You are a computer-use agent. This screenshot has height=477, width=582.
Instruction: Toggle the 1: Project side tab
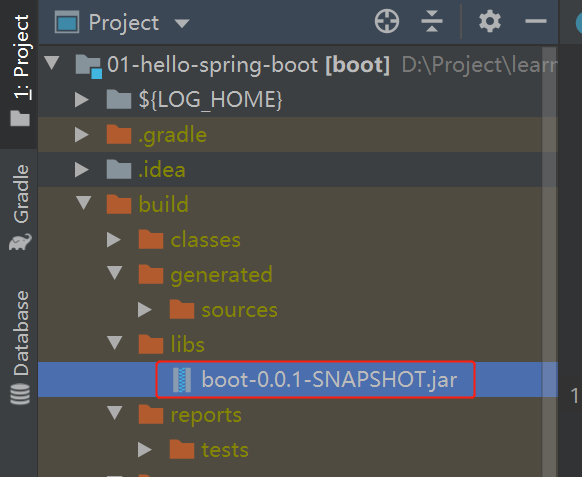(19, 71)
